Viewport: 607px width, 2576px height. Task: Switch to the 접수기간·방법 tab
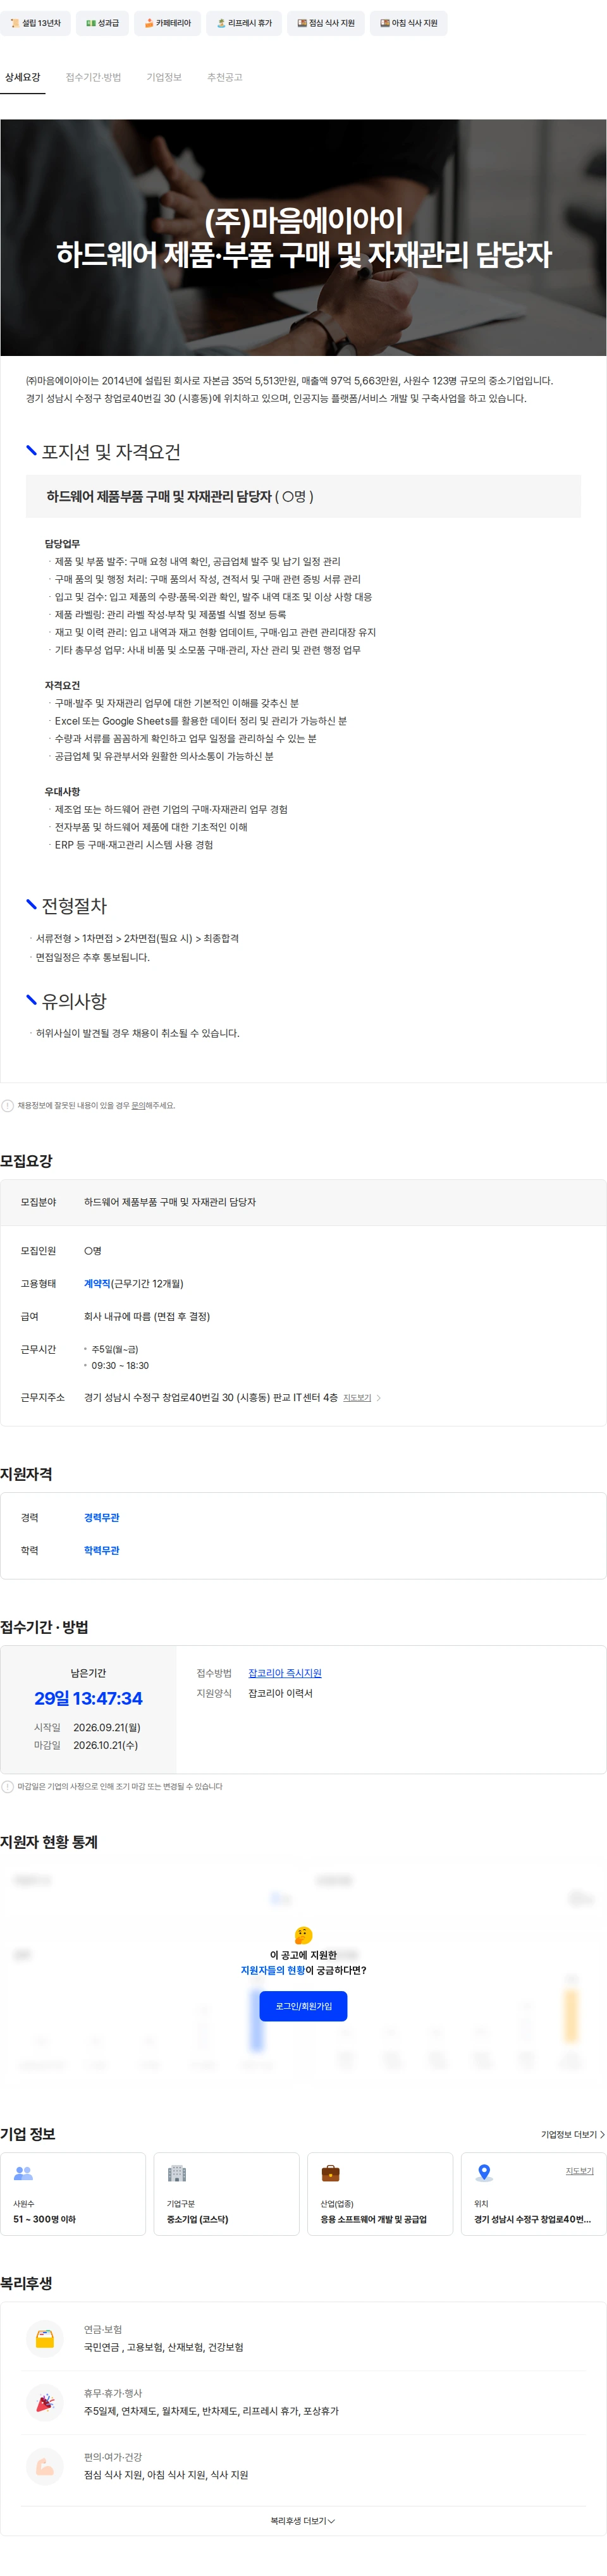coord(93,77)
